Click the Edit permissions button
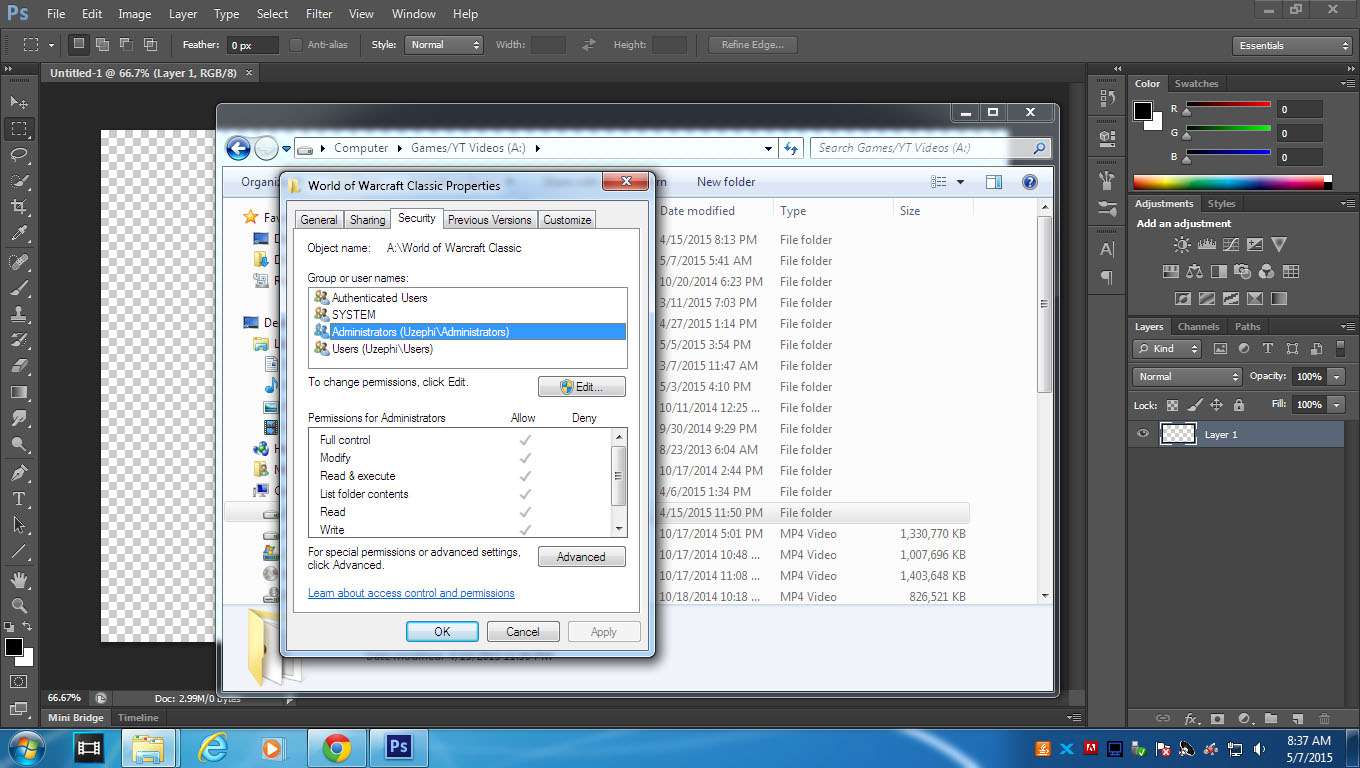This screenshot has height=768, width=1360. (582, 387)
